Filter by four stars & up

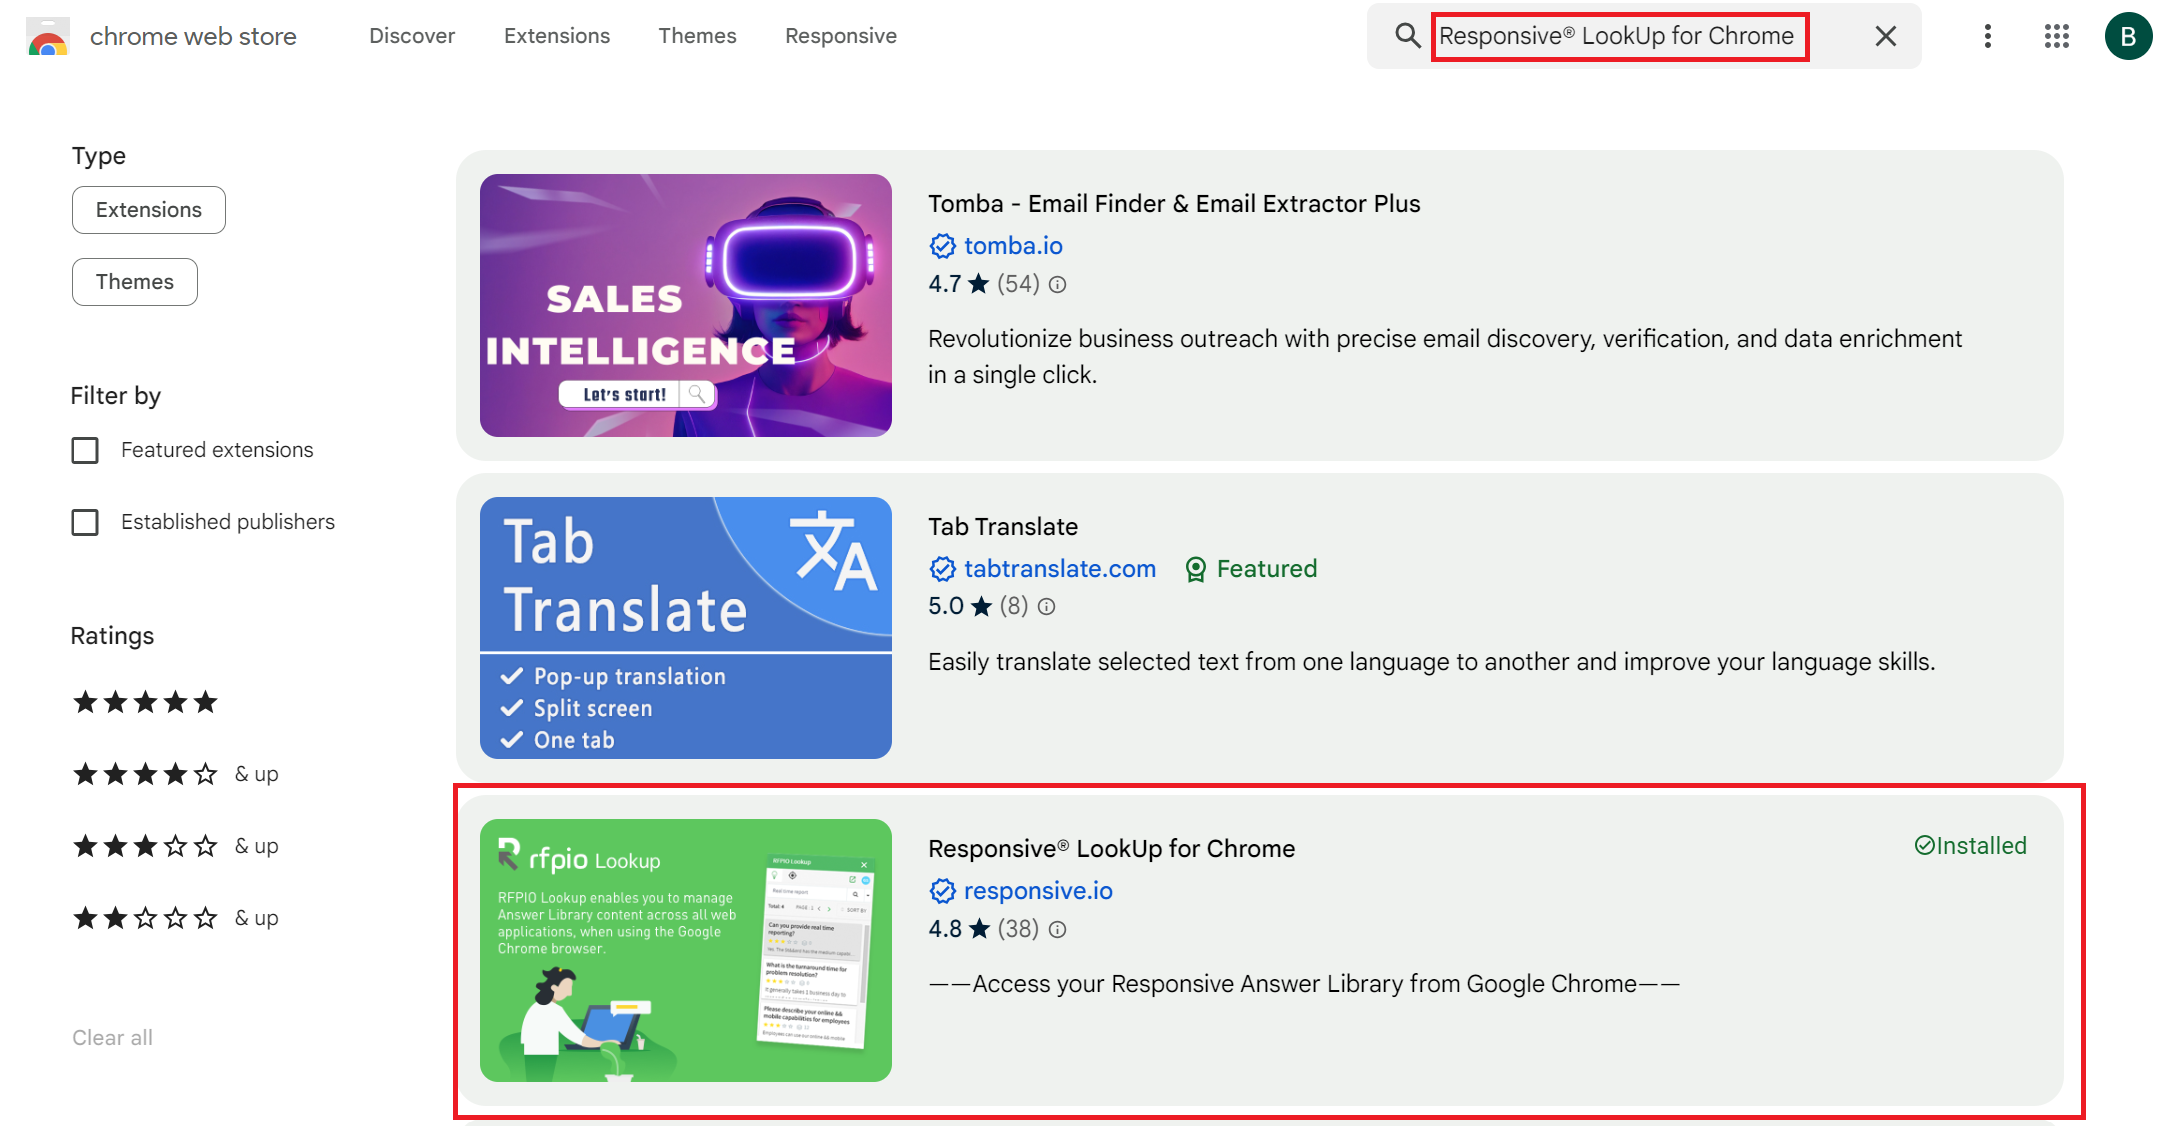(175, 774)
